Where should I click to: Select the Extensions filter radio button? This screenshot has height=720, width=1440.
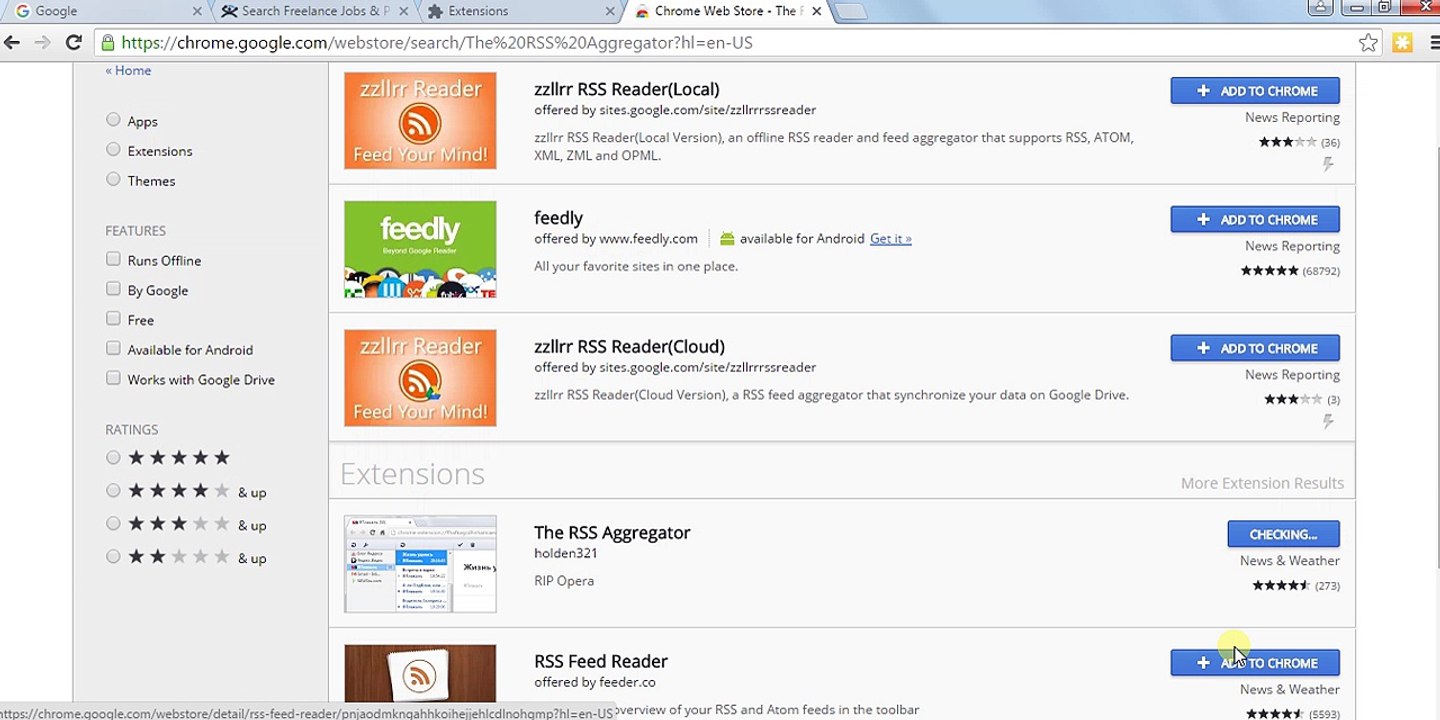coord(113,150)
